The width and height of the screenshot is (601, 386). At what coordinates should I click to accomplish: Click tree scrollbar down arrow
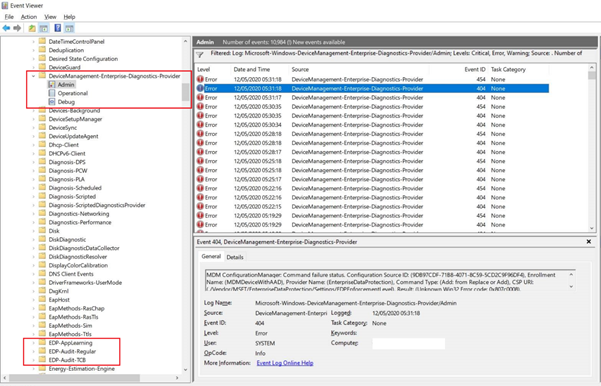pyautogui.click(x=186, y=370)
